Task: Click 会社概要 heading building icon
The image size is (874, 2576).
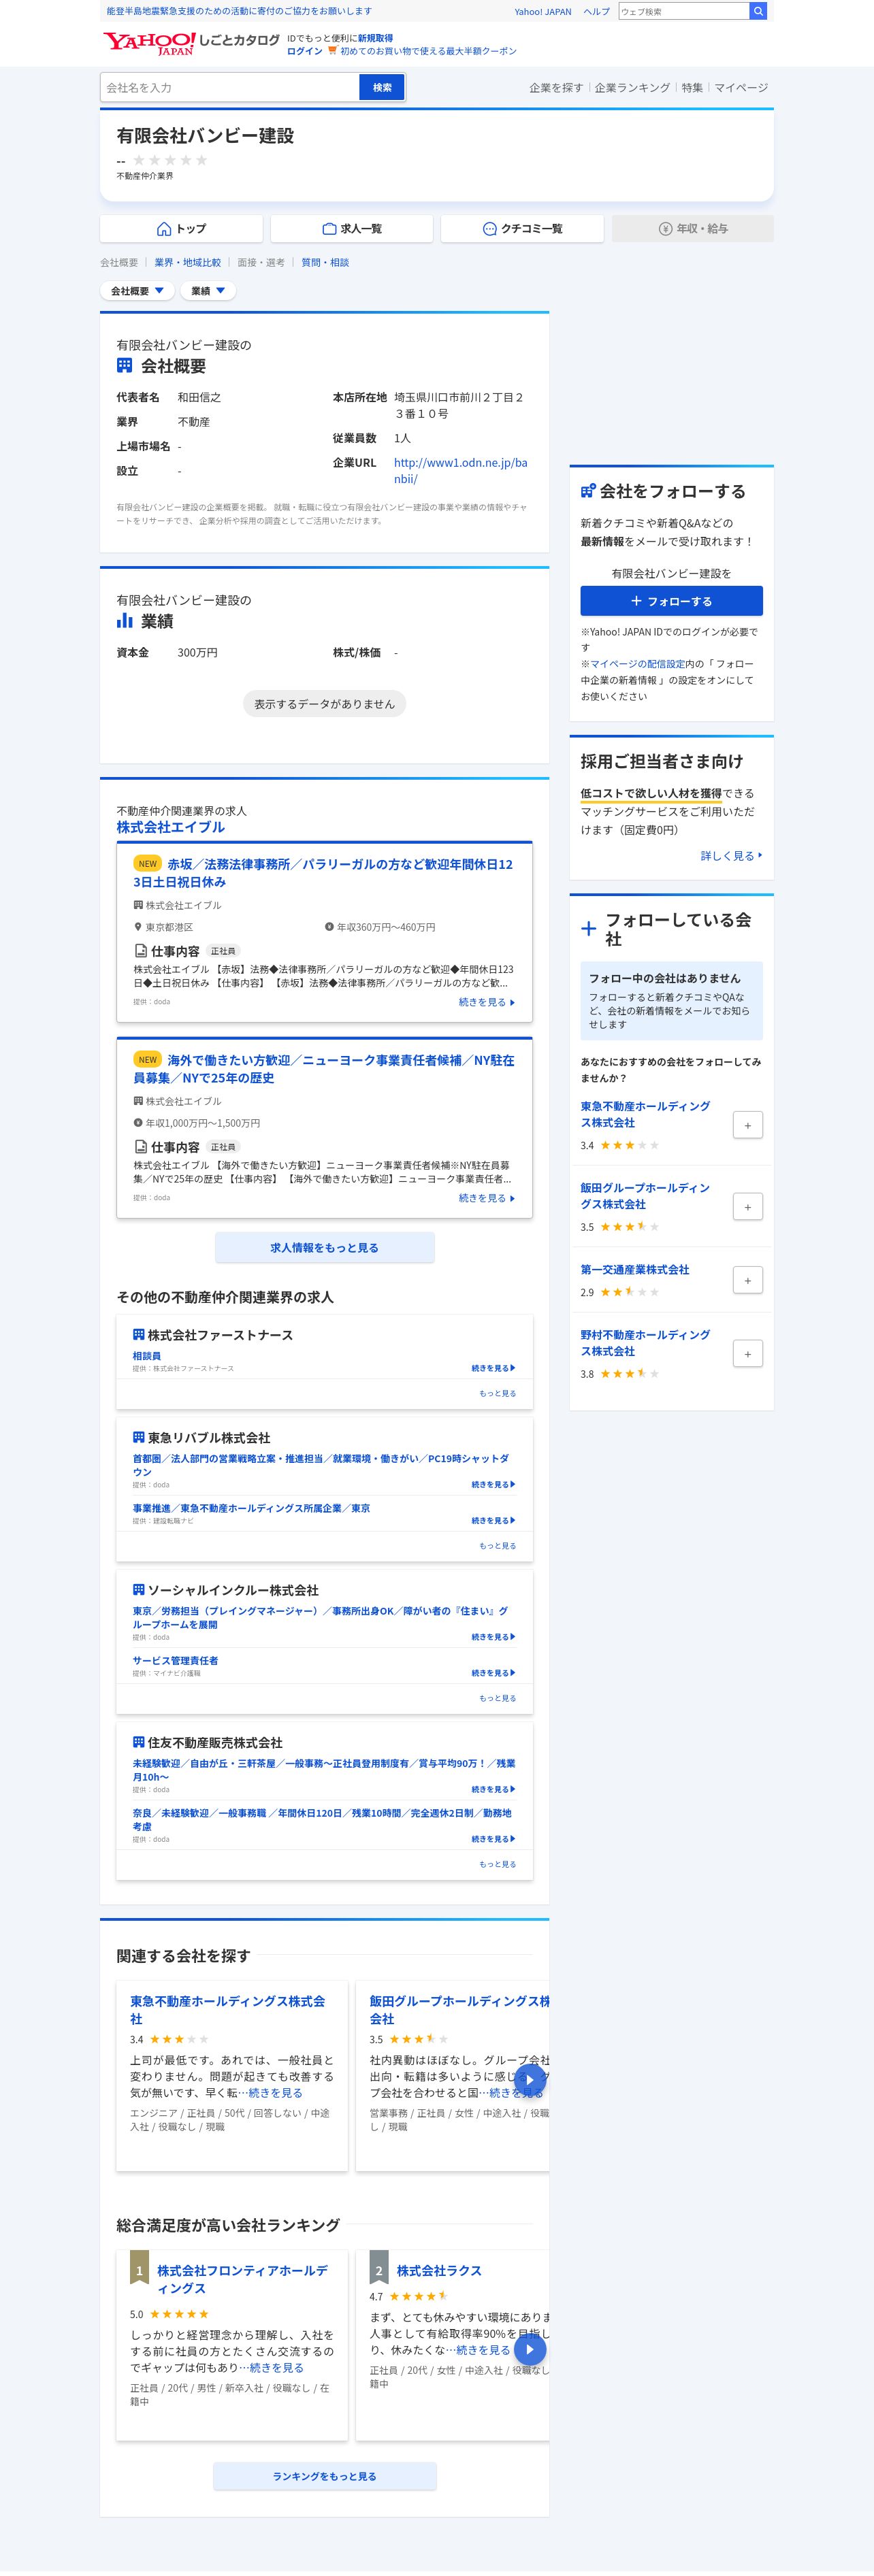Action: tap(125, 366)
